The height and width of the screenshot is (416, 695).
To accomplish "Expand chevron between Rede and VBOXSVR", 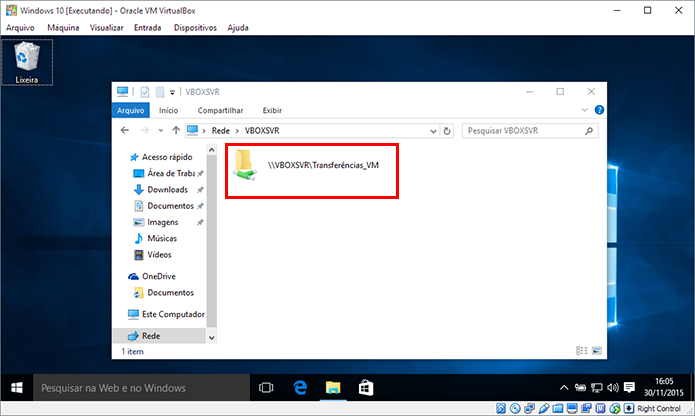I will tap(237, 131).
